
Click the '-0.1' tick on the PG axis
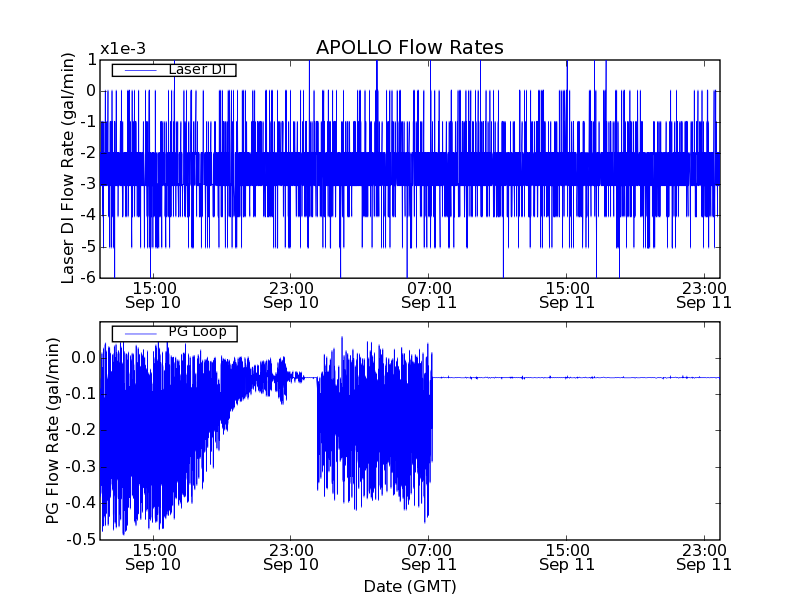(82, 394)
